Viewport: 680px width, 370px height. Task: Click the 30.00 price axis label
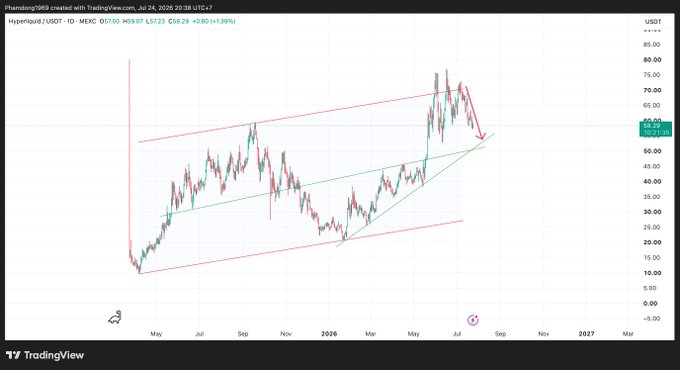coord(652,212)
